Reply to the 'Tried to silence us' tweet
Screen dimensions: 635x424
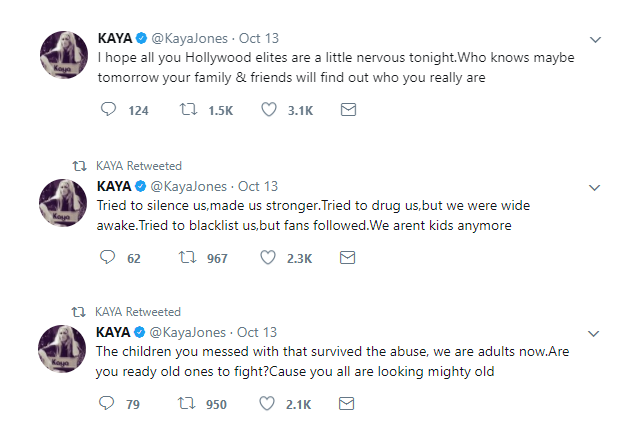(x=110, y=257)
